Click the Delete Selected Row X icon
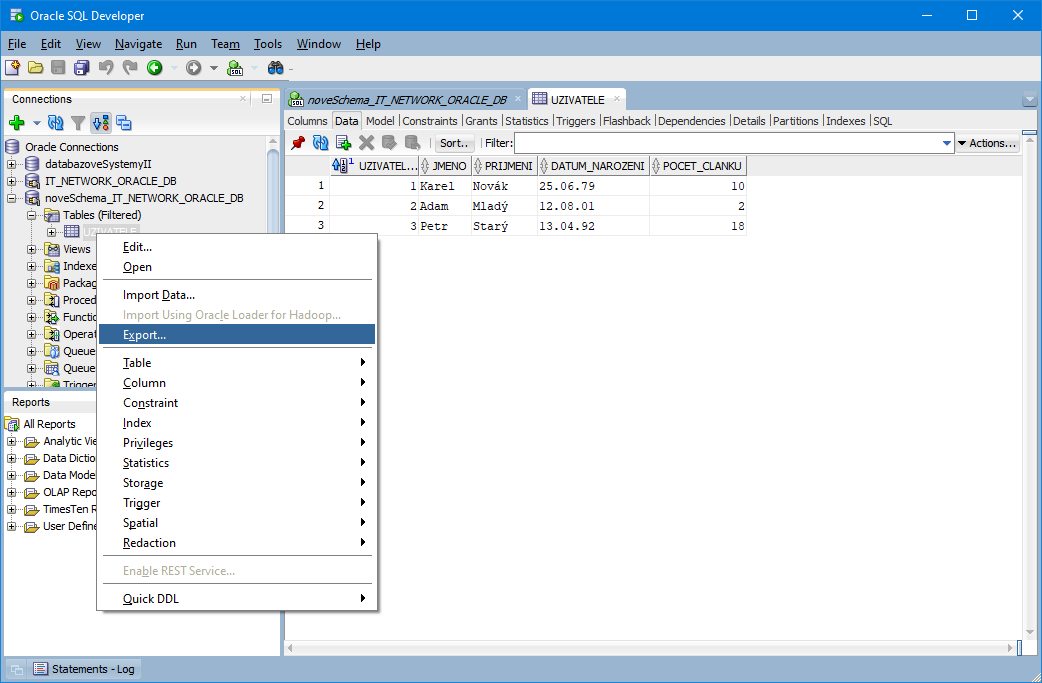This screenshot has width=1042, height=683. click(x=367, y=143)
